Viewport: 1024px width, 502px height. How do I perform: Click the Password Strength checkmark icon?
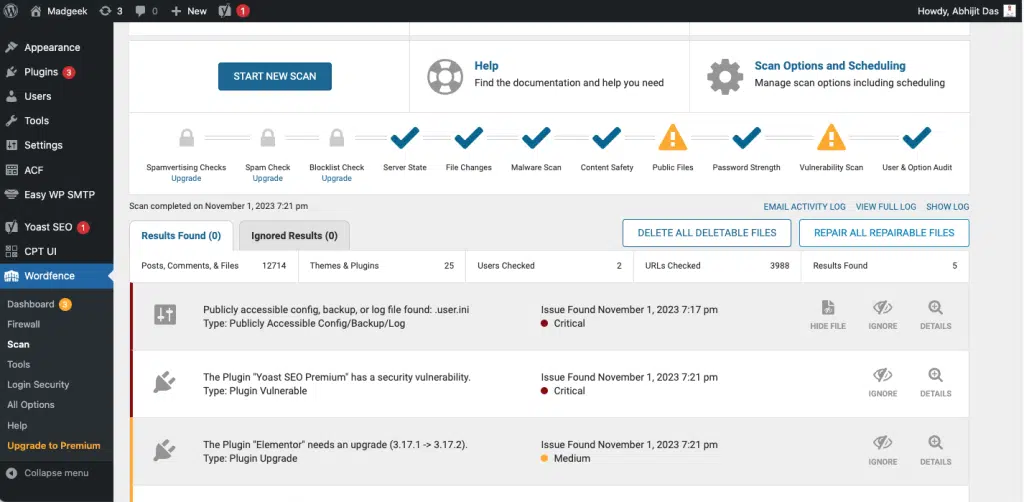point(746,138)
